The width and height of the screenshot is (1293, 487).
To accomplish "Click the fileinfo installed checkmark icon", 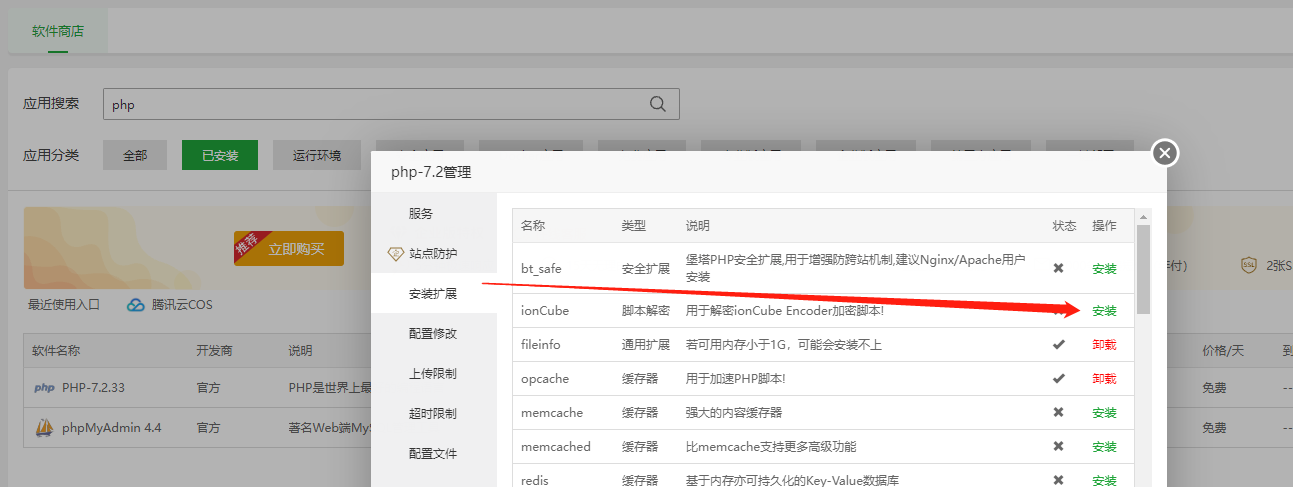I will tap(1059, 344).
